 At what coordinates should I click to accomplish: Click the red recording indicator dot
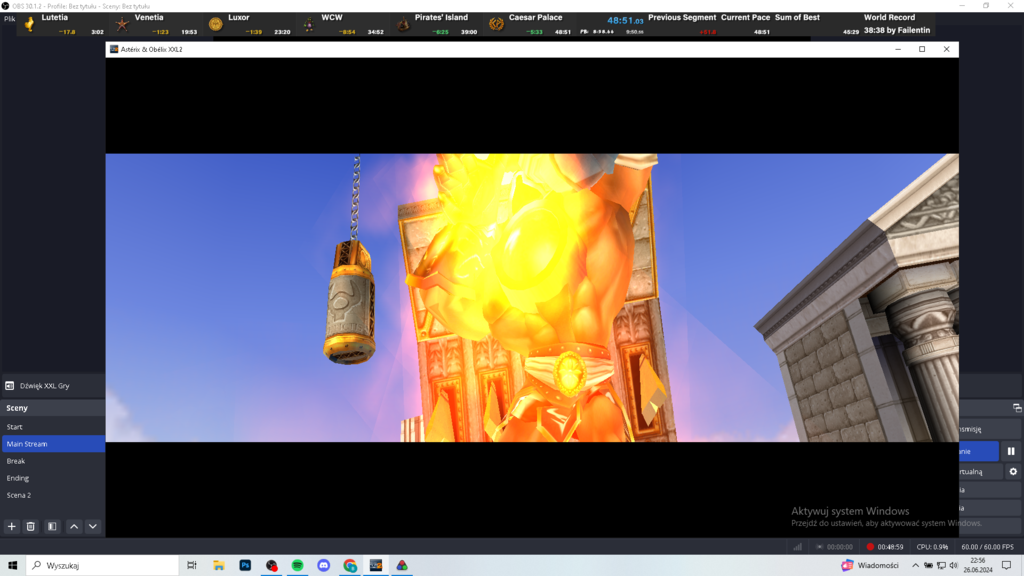tap(870, 547)
